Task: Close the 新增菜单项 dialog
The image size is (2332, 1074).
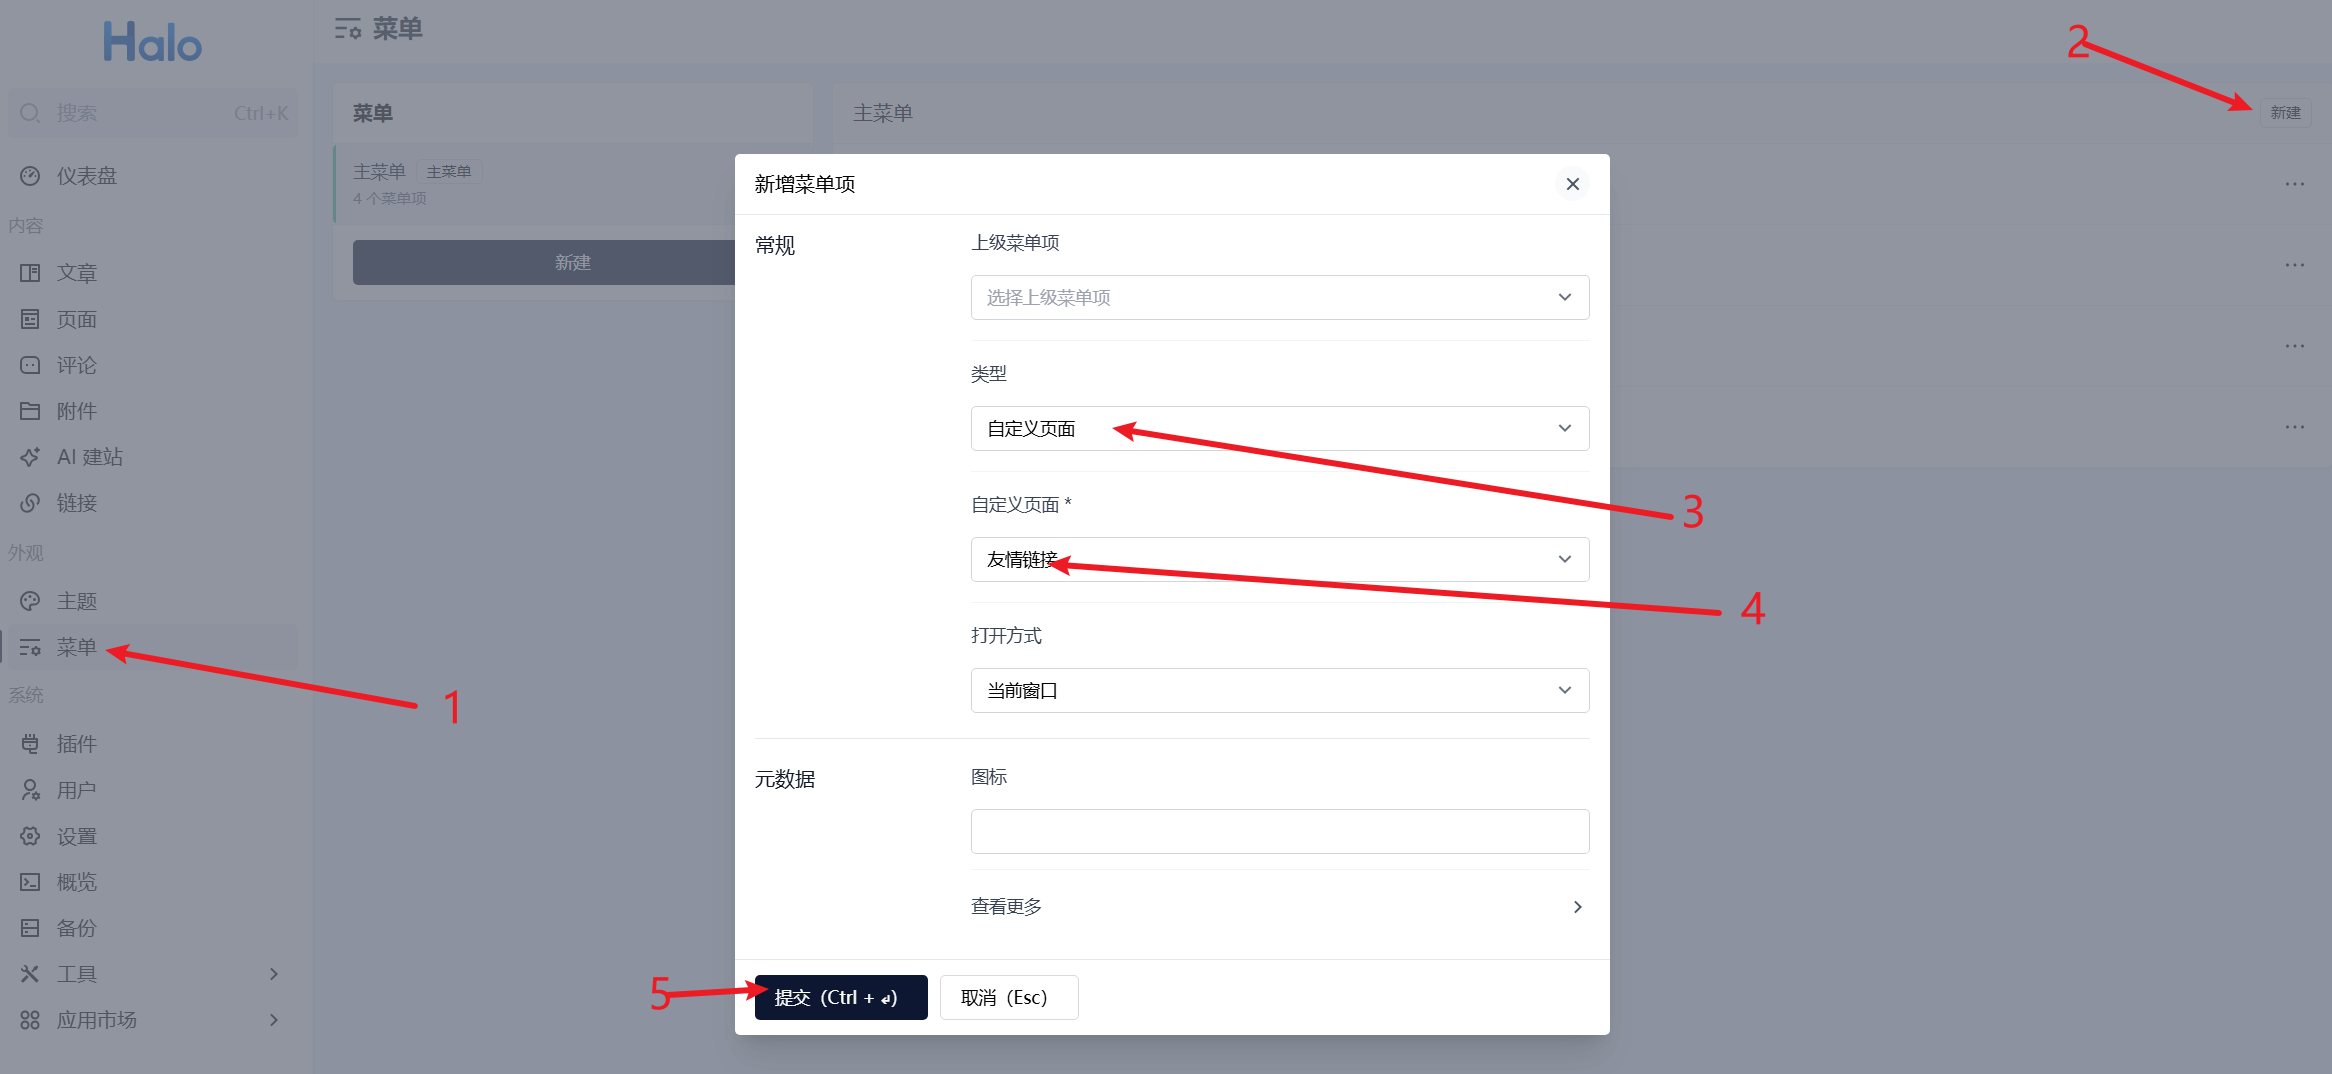Action: coord(1572,184)
